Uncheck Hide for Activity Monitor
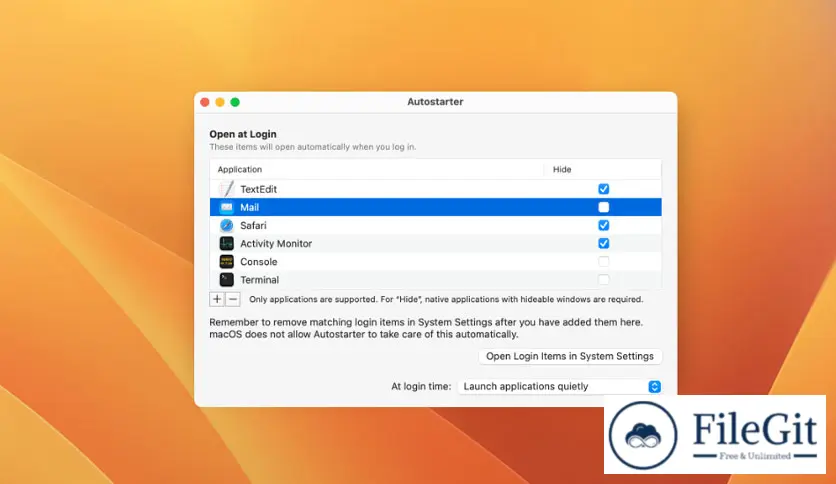Viewport: 836px width, 484px height. tap(604, 243)
